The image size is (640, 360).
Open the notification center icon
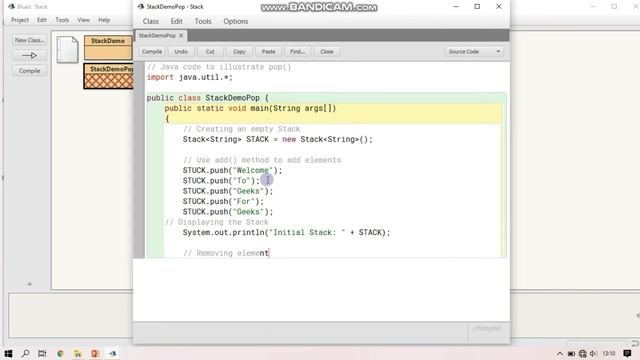(627, 353)
